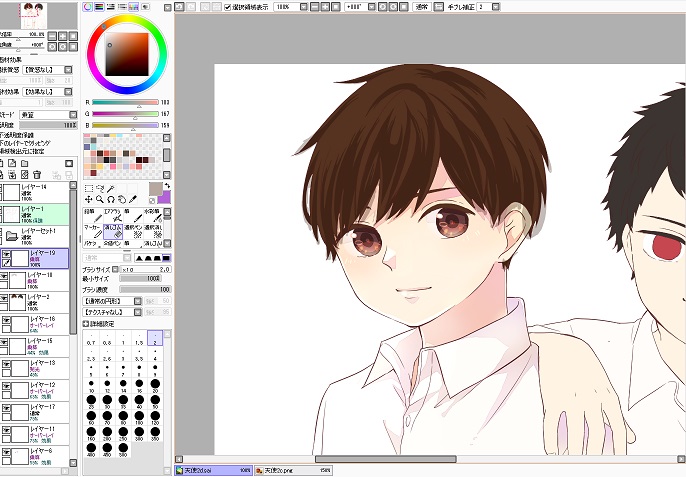Choose the marker (マーカー) tool
This screenshot has height=477, width=686.
point(93,231)
